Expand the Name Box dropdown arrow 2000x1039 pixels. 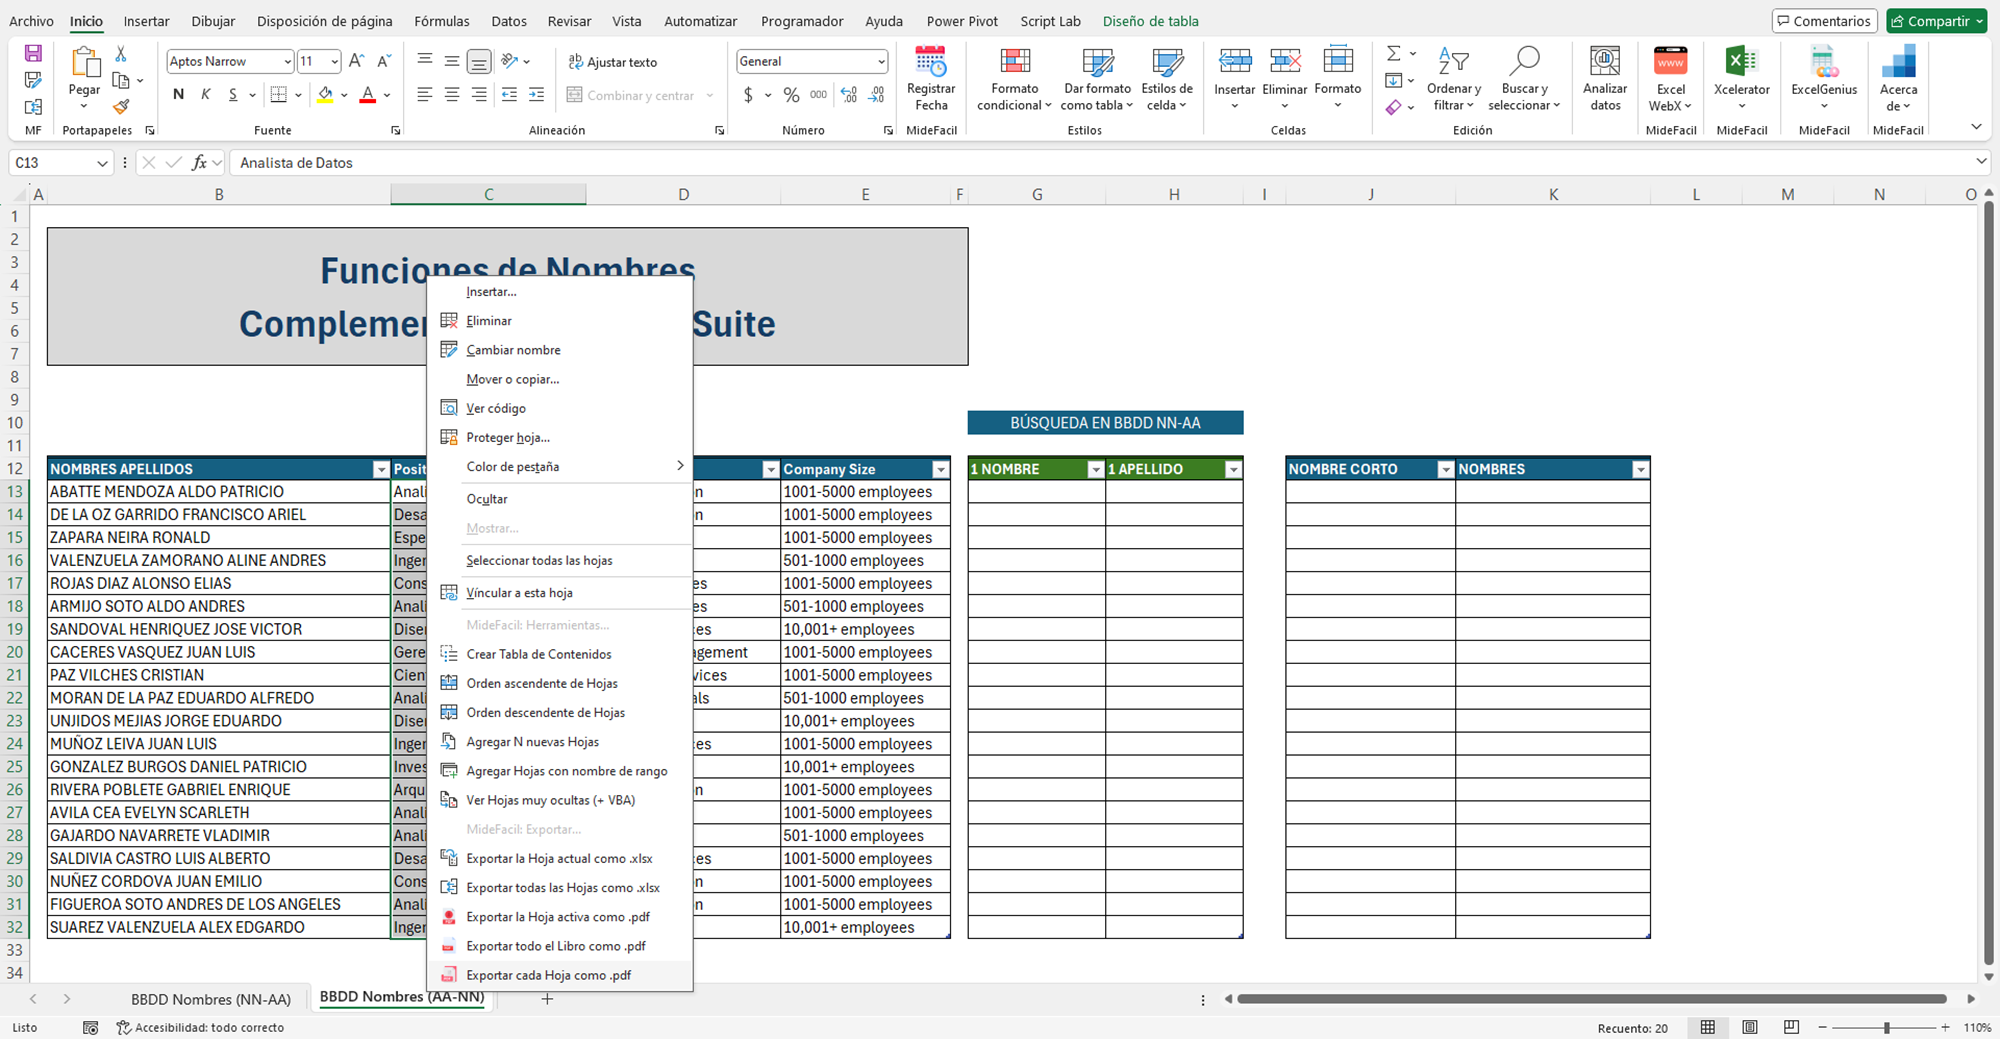coord(102,163)
